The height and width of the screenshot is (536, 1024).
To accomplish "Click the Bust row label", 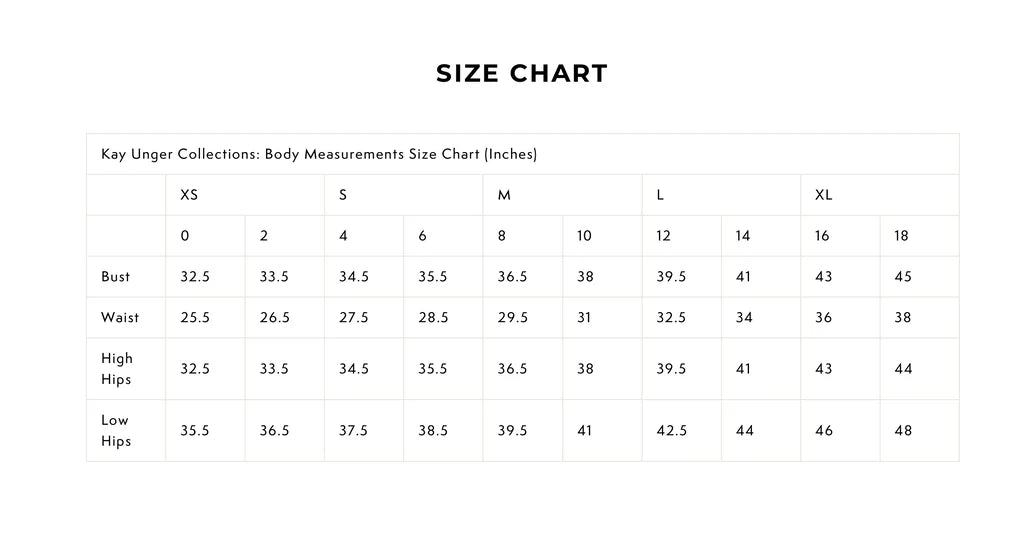I will 115,277.
